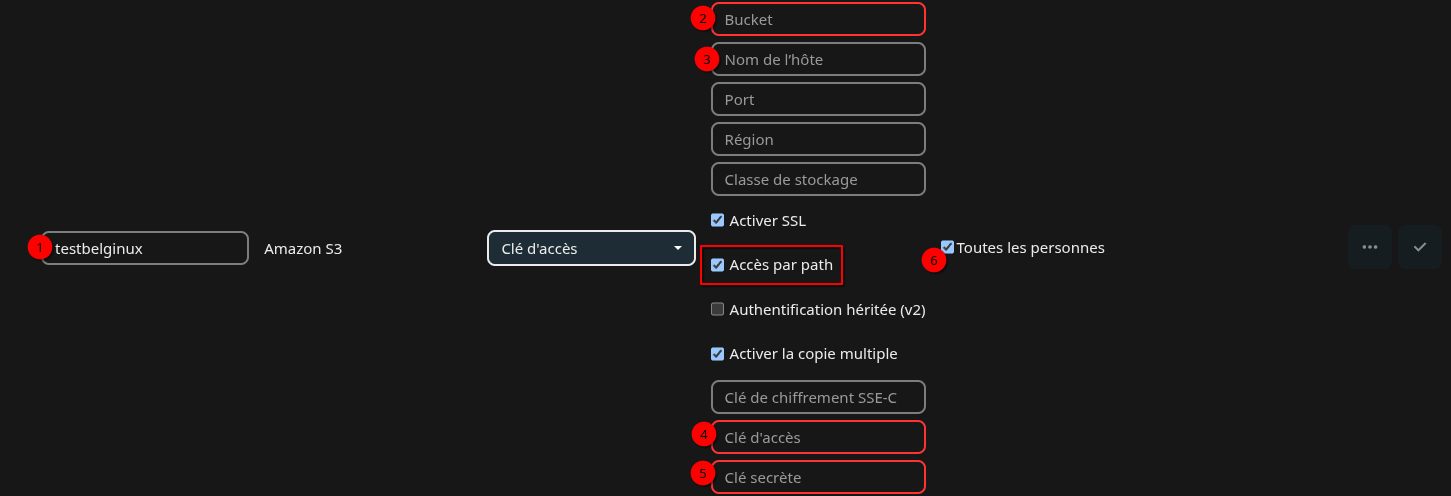Toggle the Activer SSL checkbox
Image resolution: width=1451 pixels, height=496 pixels.
717,220
